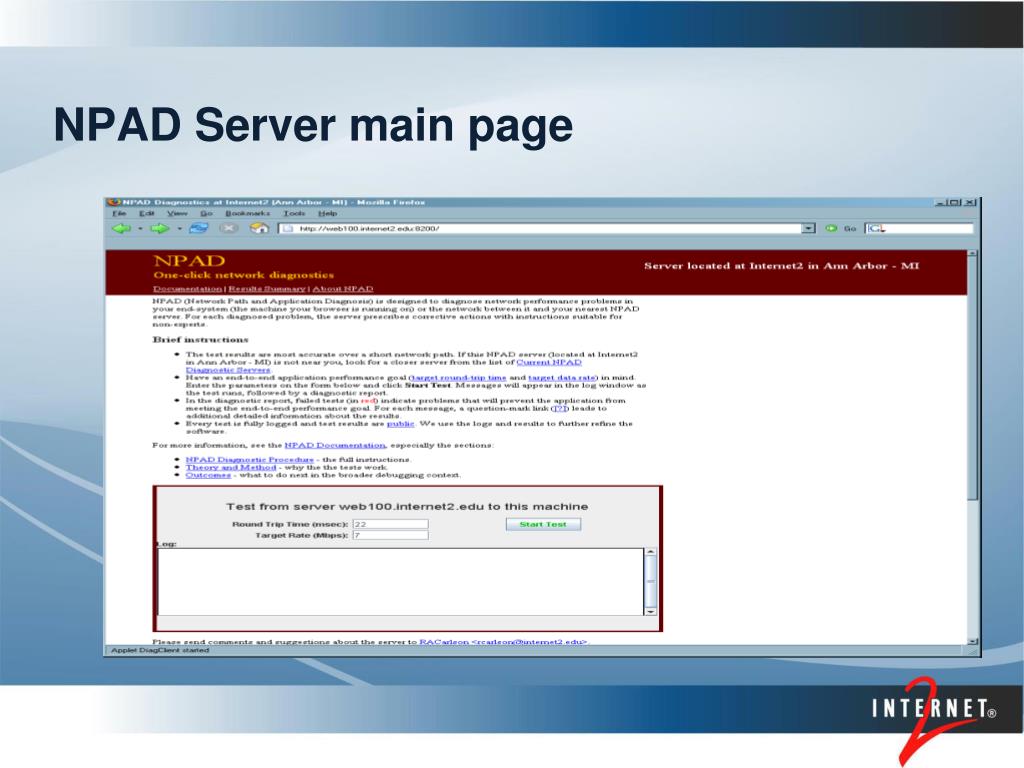The height and width of the screenshot is (768, 1024).
Task: Open NPAD Diagnostic Procedure link
Action: [x=249, y=460]
